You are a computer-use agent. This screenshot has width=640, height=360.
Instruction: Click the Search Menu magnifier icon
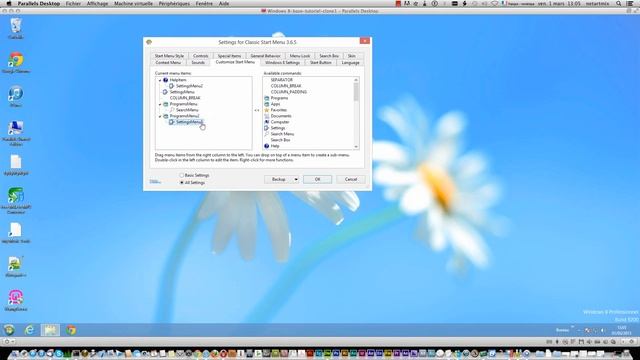click(267, 134)
